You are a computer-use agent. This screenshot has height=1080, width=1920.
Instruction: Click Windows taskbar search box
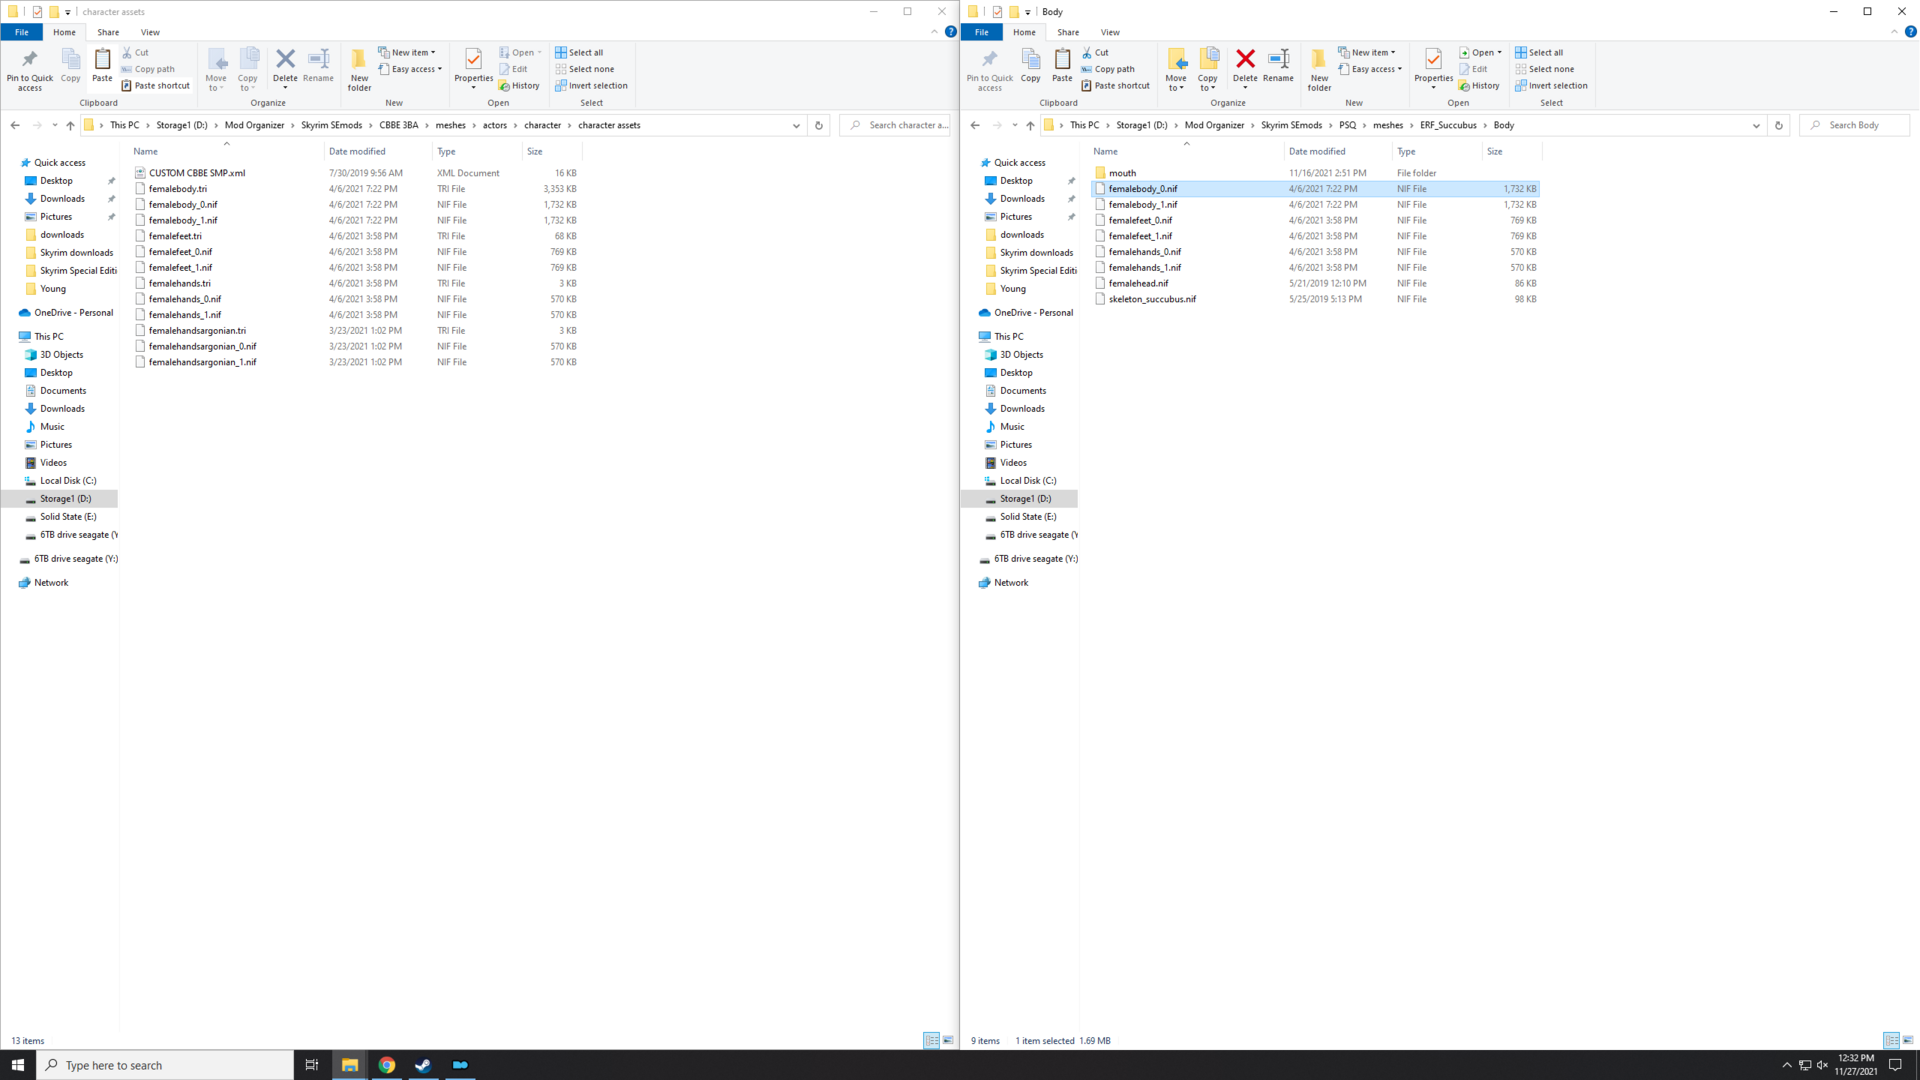pyautogui.click(x=166, y=1065)
